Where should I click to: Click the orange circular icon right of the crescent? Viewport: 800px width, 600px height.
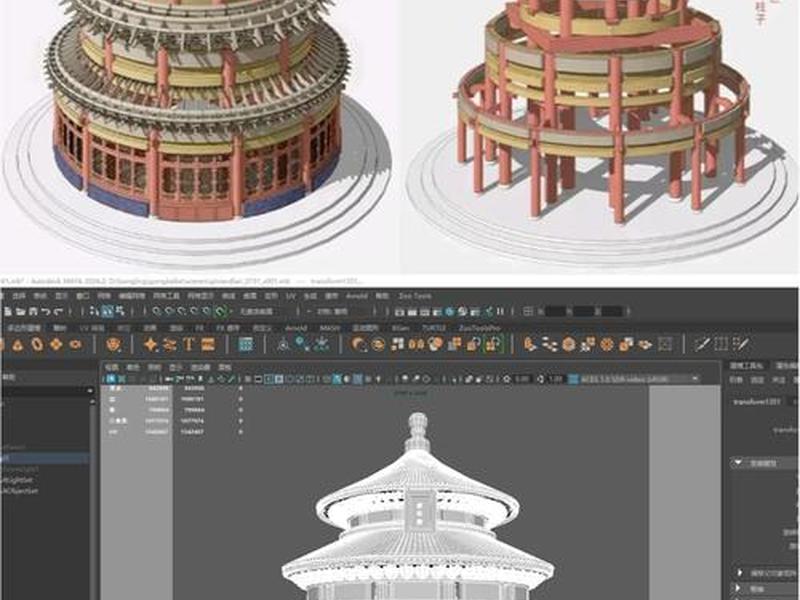(x=379, y=345)
